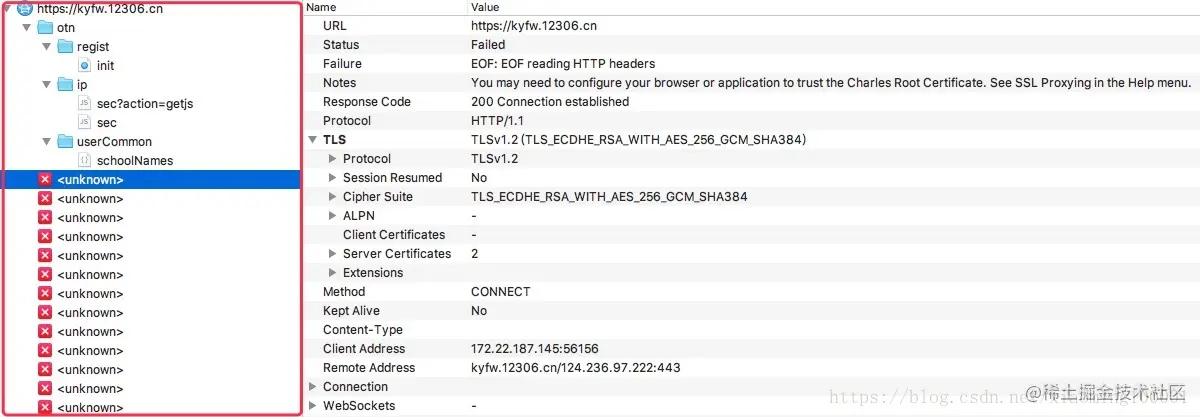
Task: Select the Client Certificates row
Action: pyautogui.click(x=752, y=235)
